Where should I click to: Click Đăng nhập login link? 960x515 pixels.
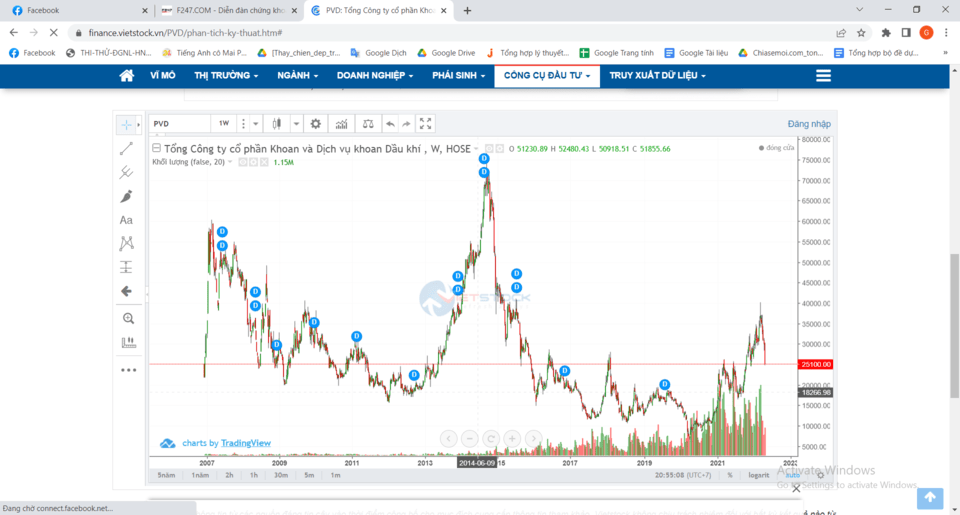point(809,124)
